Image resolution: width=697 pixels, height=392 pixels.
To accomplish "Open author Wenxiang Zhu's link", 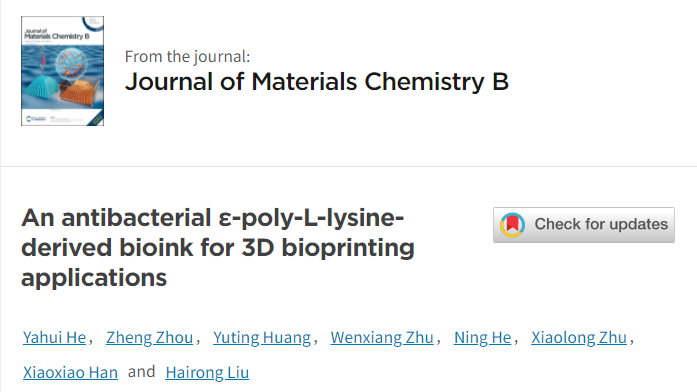I will click(x=382, y=338).
